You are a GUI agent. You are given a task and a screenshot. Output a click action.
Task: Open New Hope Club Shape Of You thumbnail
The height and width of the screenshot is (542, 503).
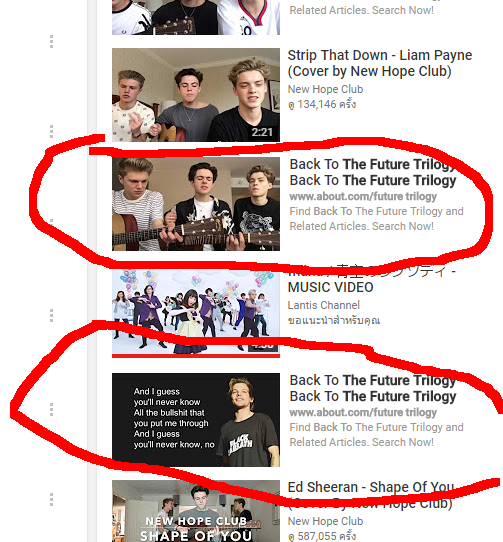click(196, 511)
